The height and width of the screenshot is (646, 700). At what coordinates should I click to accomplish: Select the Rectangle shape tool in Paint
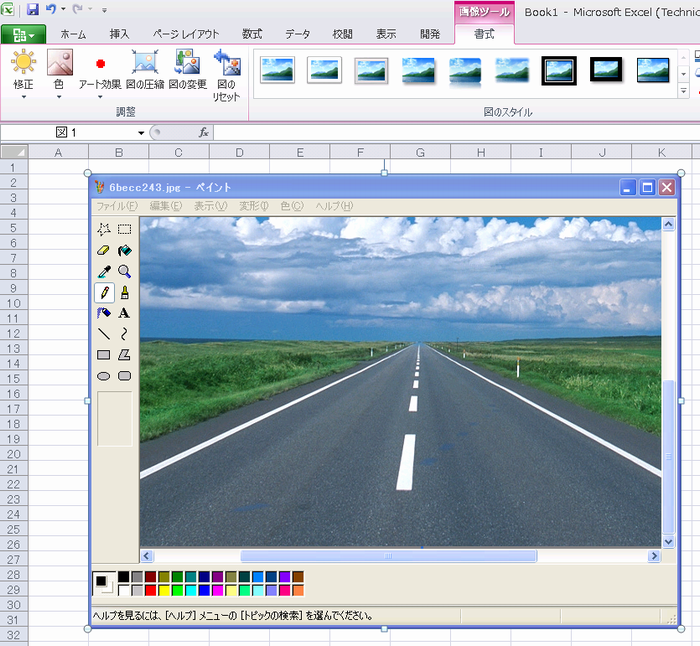(x=104, y=355)
